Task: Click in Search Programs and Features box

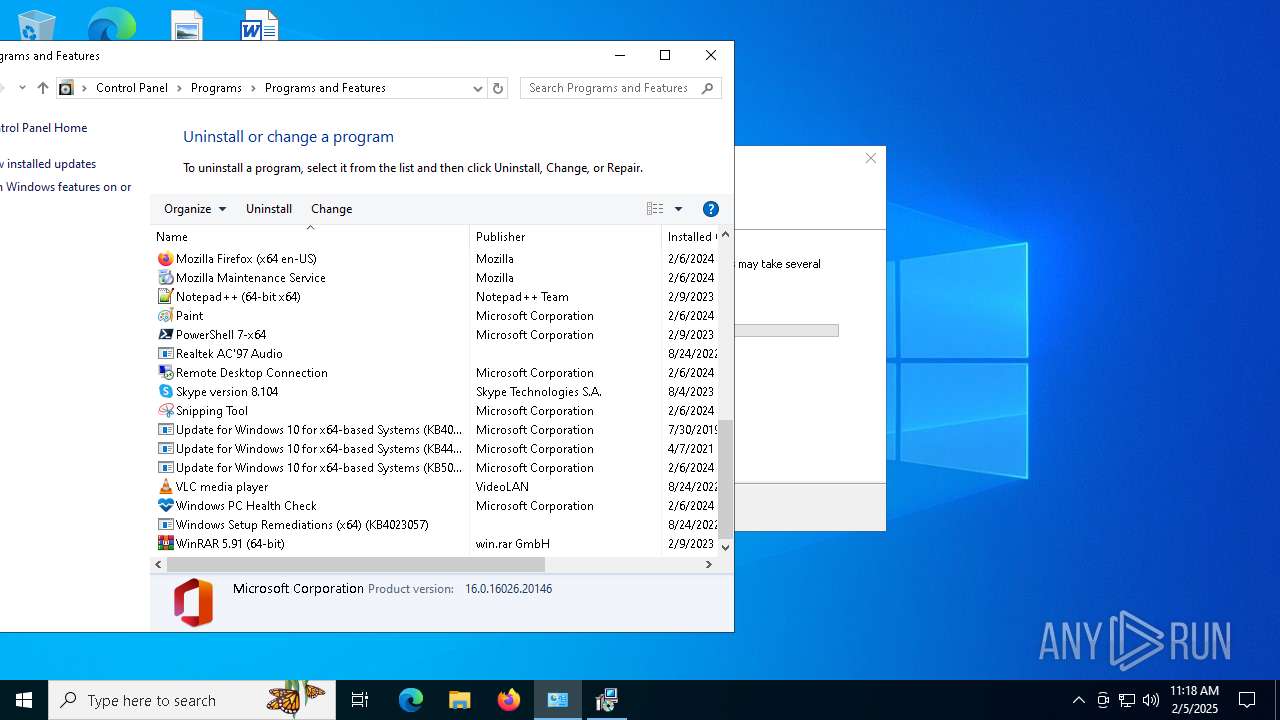Action: [610, 88]
